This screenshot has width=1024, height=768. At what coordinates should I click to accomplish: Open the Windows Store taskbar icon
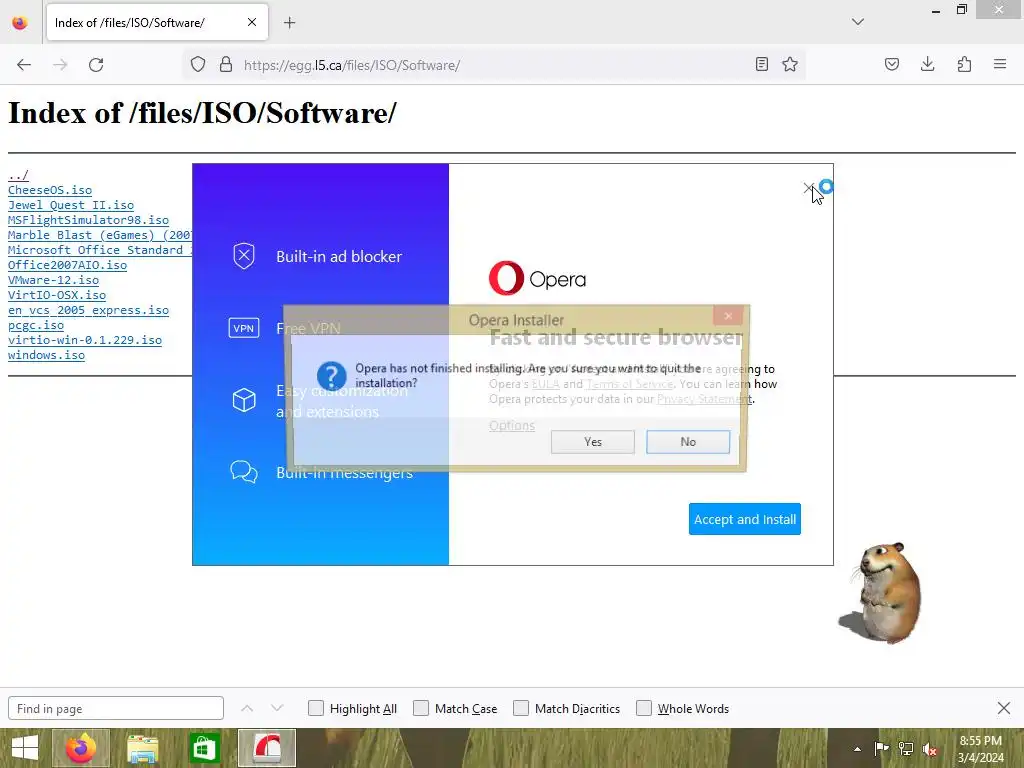[204, 748]
